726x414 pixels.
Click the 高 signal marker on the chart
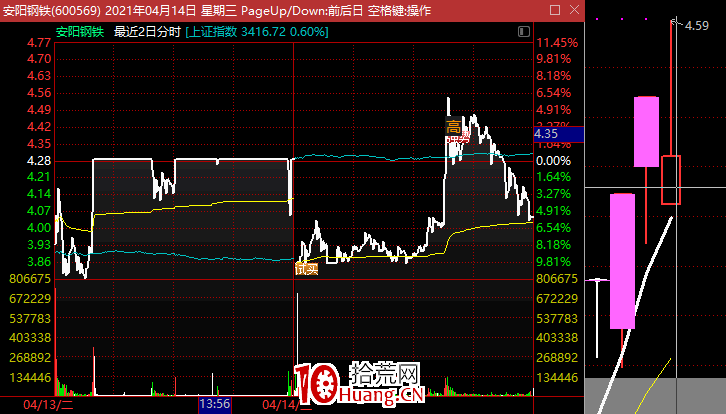pos(453,126)
